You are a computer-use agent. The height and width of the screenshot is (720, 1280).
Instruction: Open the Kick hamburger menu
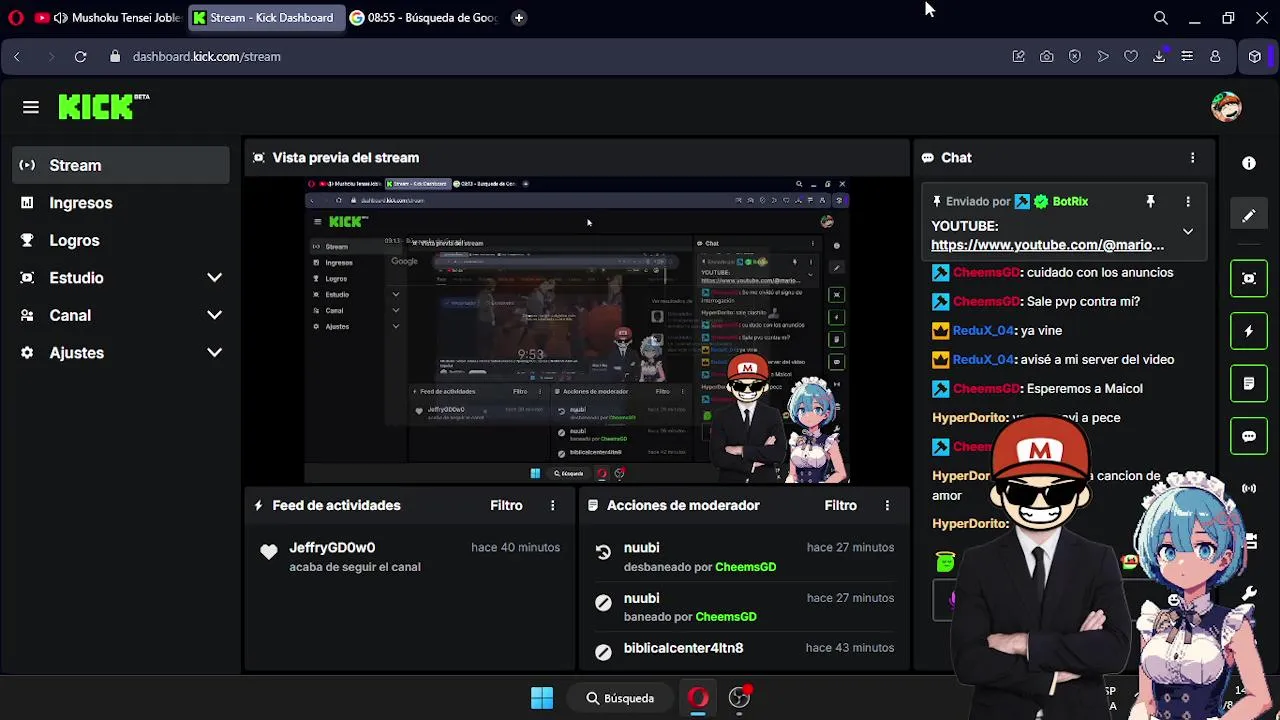[31, 107]
